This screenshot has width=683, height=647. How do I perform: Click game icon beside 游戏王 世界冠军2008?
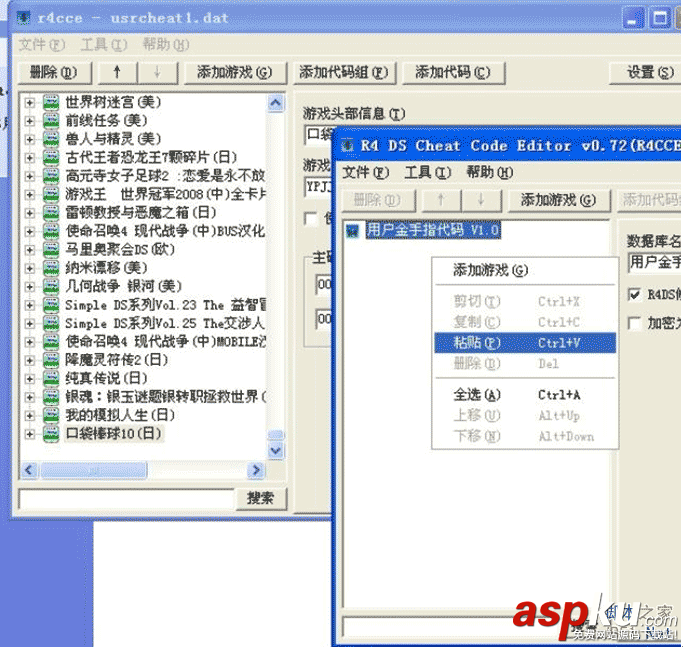point(51,194)
